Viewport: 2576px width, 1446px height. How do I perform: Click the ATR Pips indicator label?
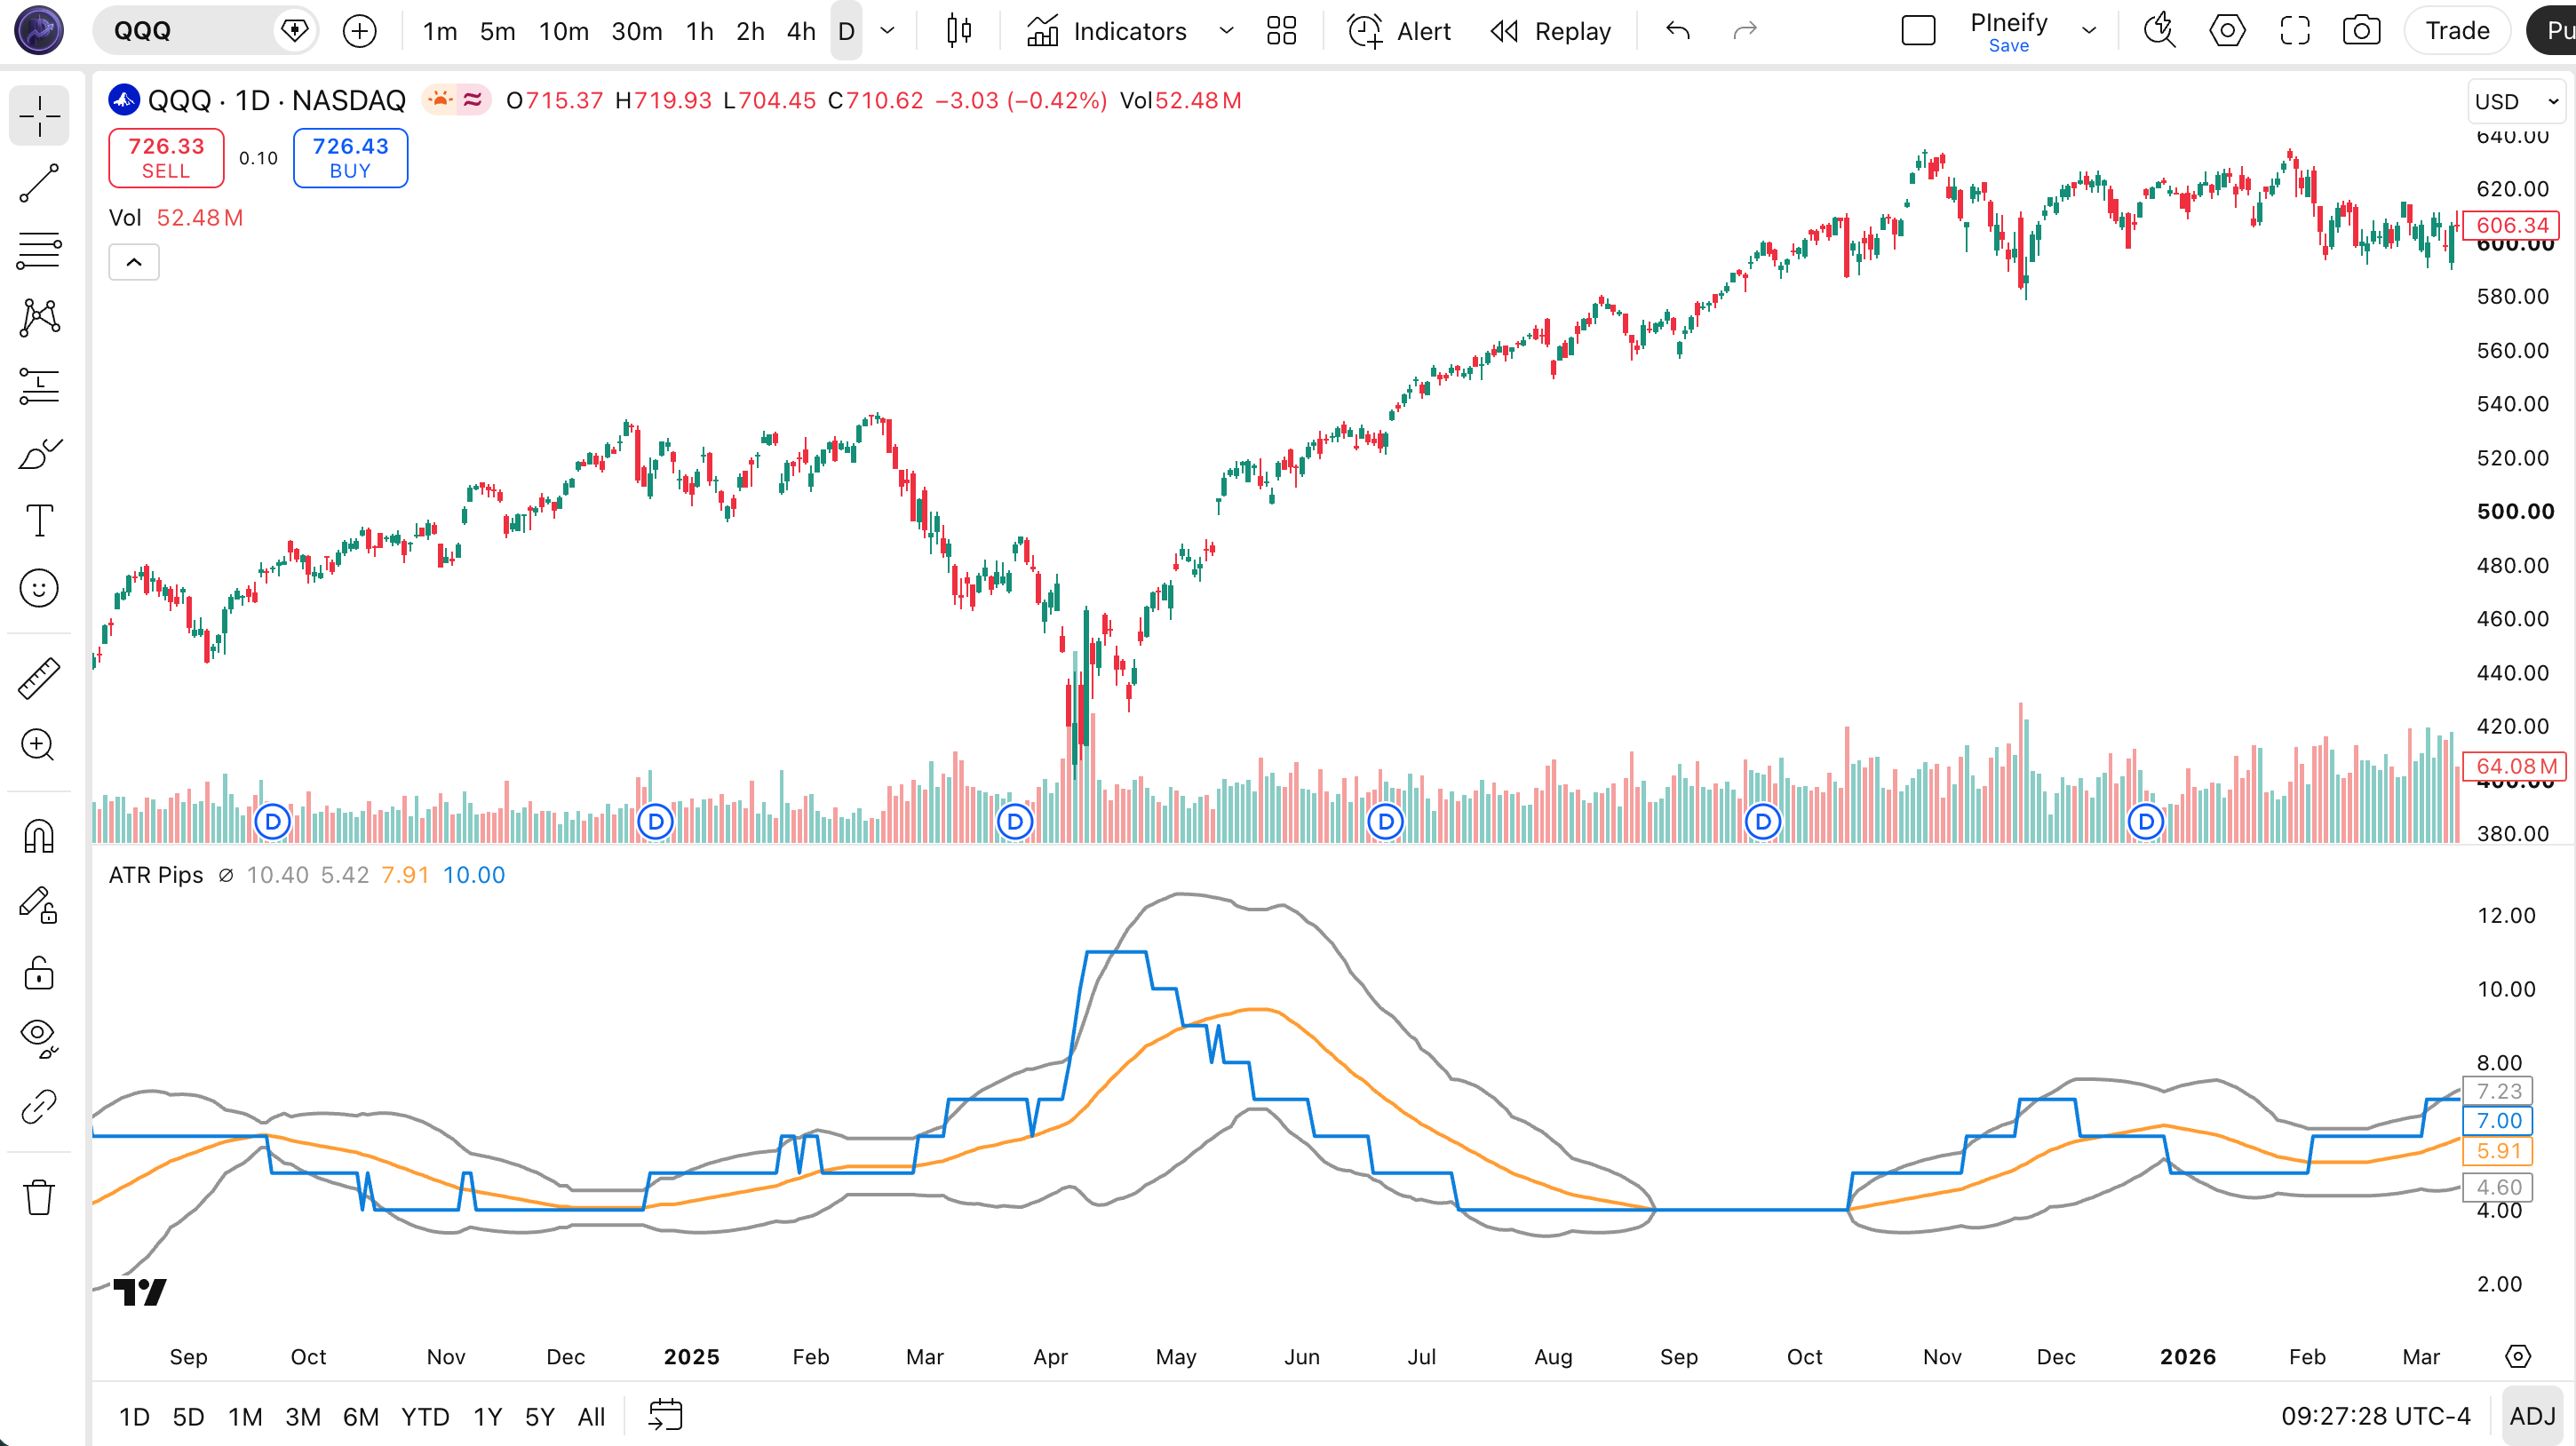[156, 875]
